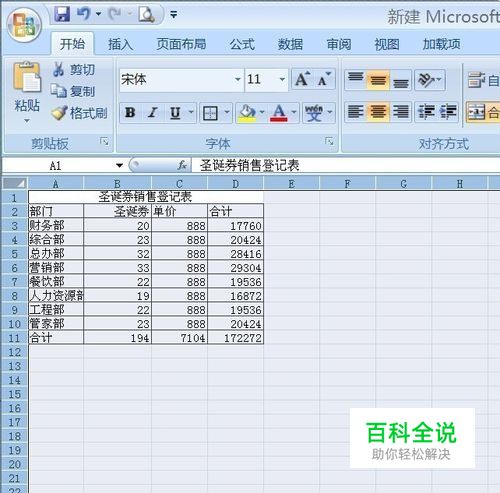Switch to the 开始 tab
The height and width of the screenshot is (493, 500).
point(72,44)
